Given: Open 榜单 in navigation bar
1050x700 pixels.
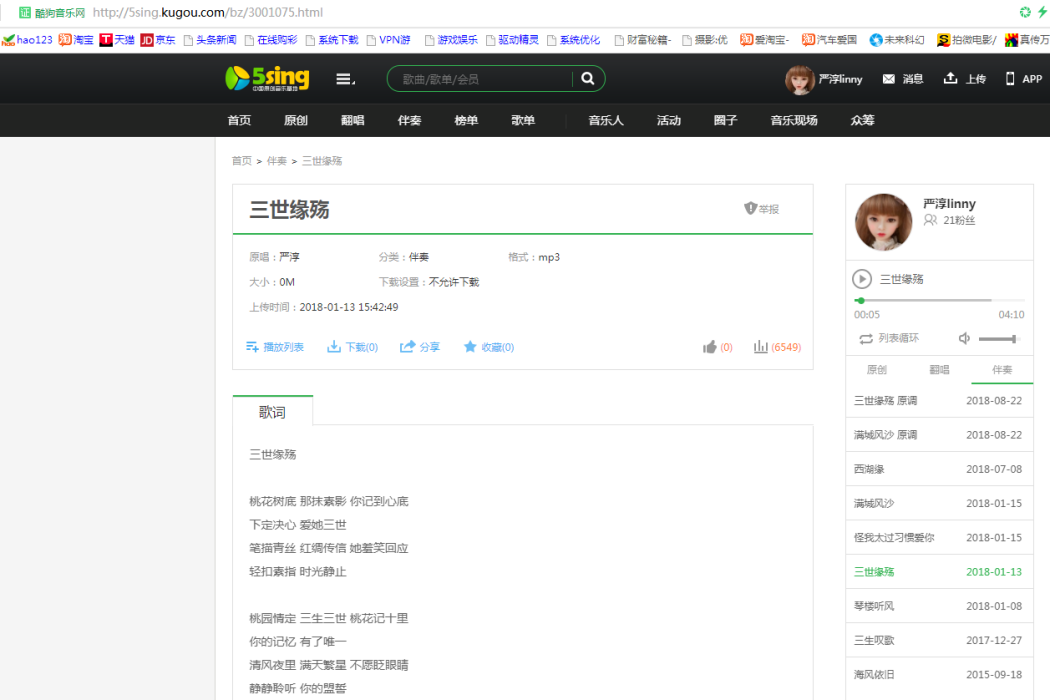Looking at the screenshot, I should tap(466, 121).
